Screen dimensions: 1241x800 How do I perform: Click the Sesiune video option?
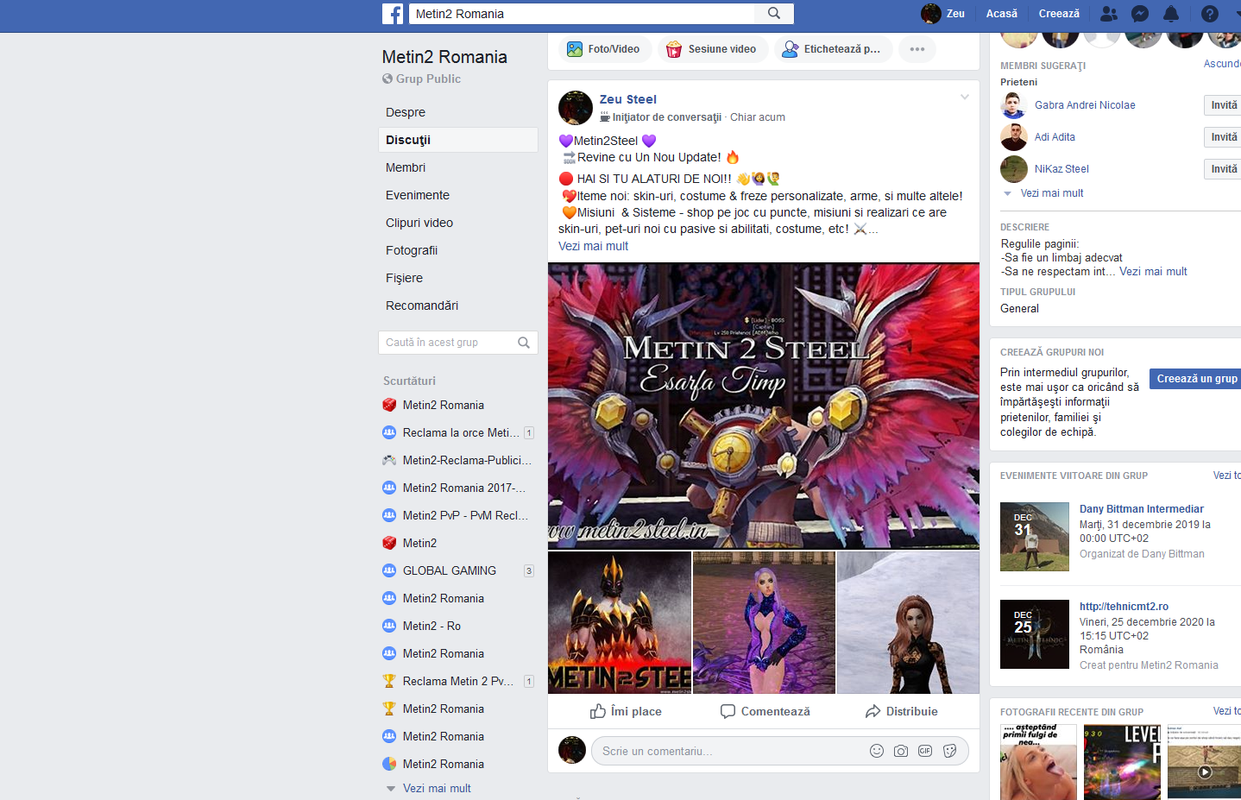pyautogui.click(x=715, y=49)
